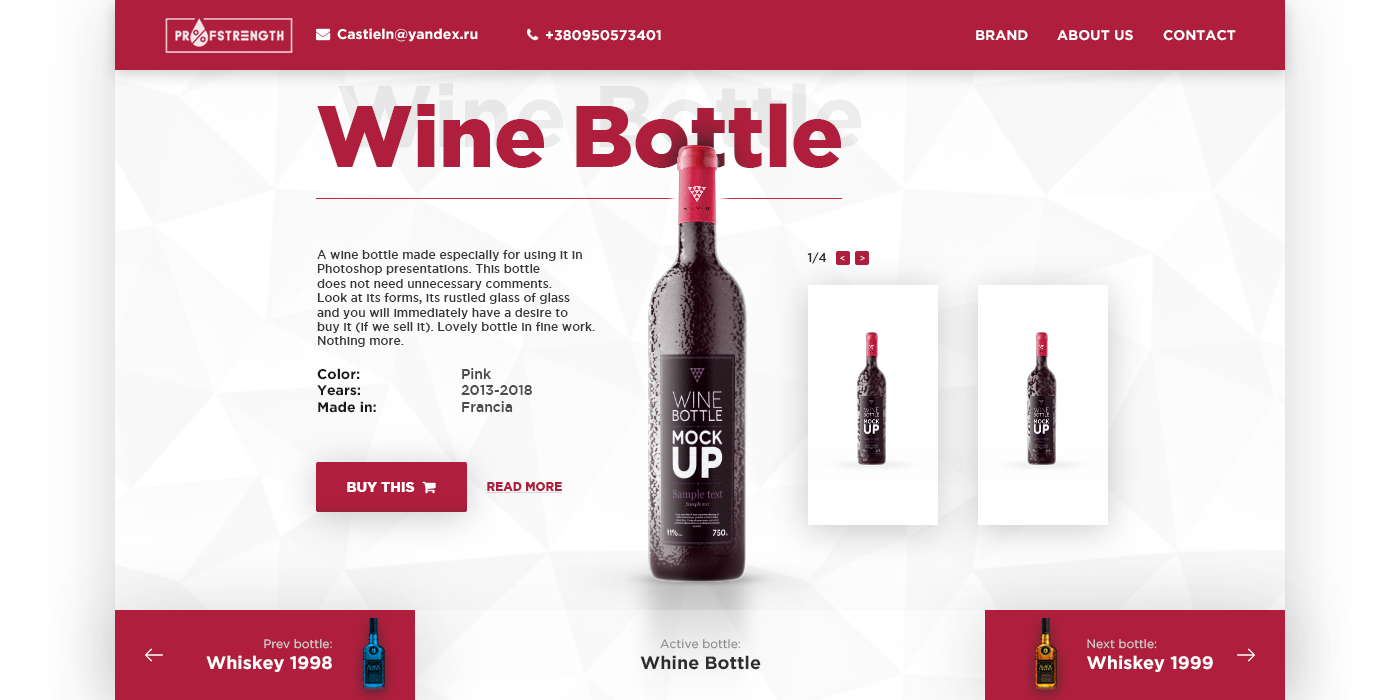Click the right arrow for next bottle
Screen dimensions: 1400x700
(x=1246, y=655)
